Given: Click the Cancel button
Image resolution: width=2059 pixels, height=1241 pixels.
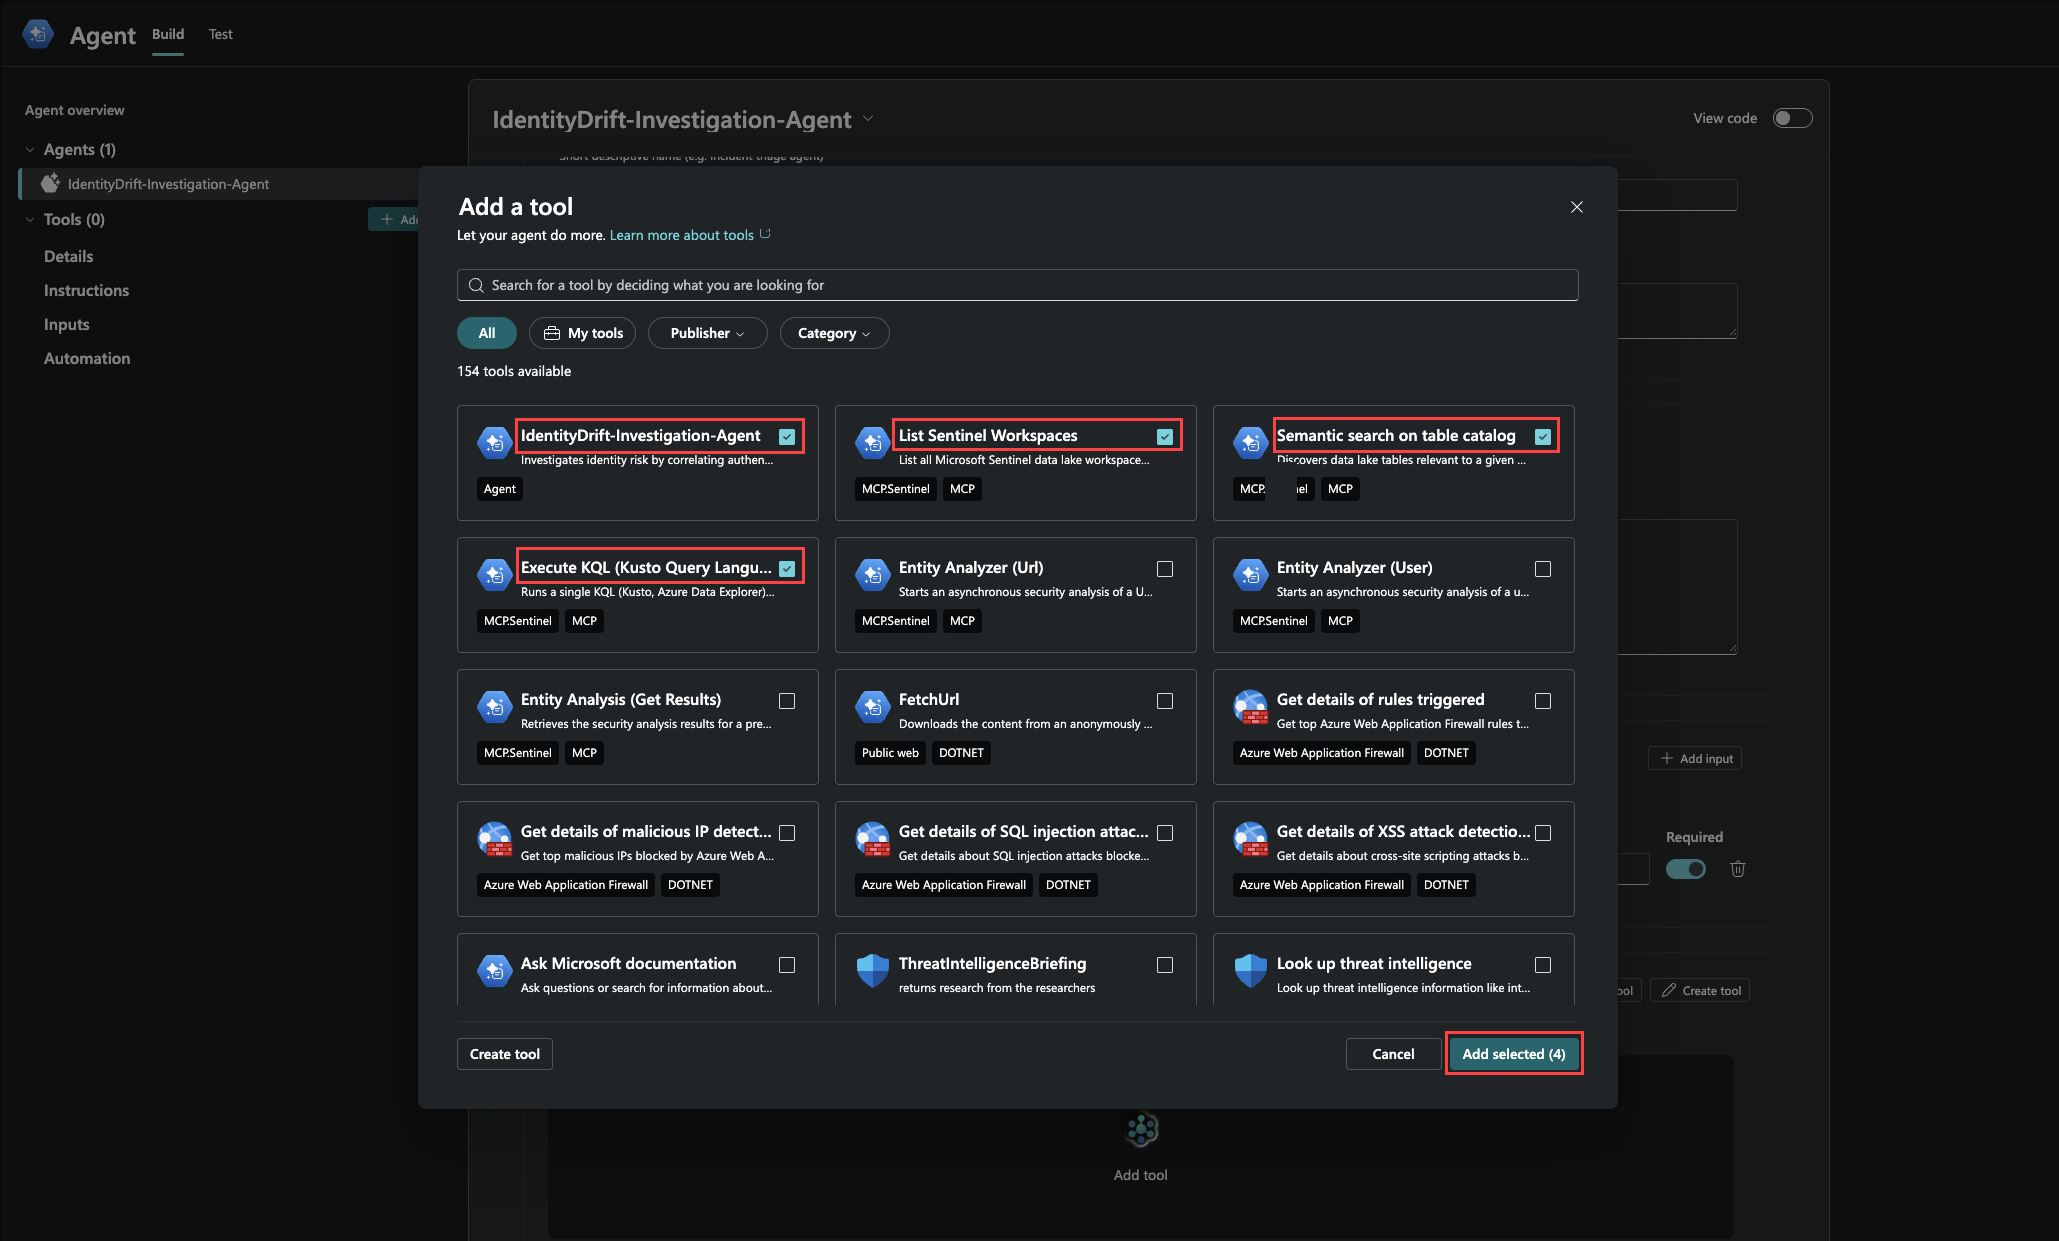Looking at the screenshot, I should click(x=1393, y=1054).
